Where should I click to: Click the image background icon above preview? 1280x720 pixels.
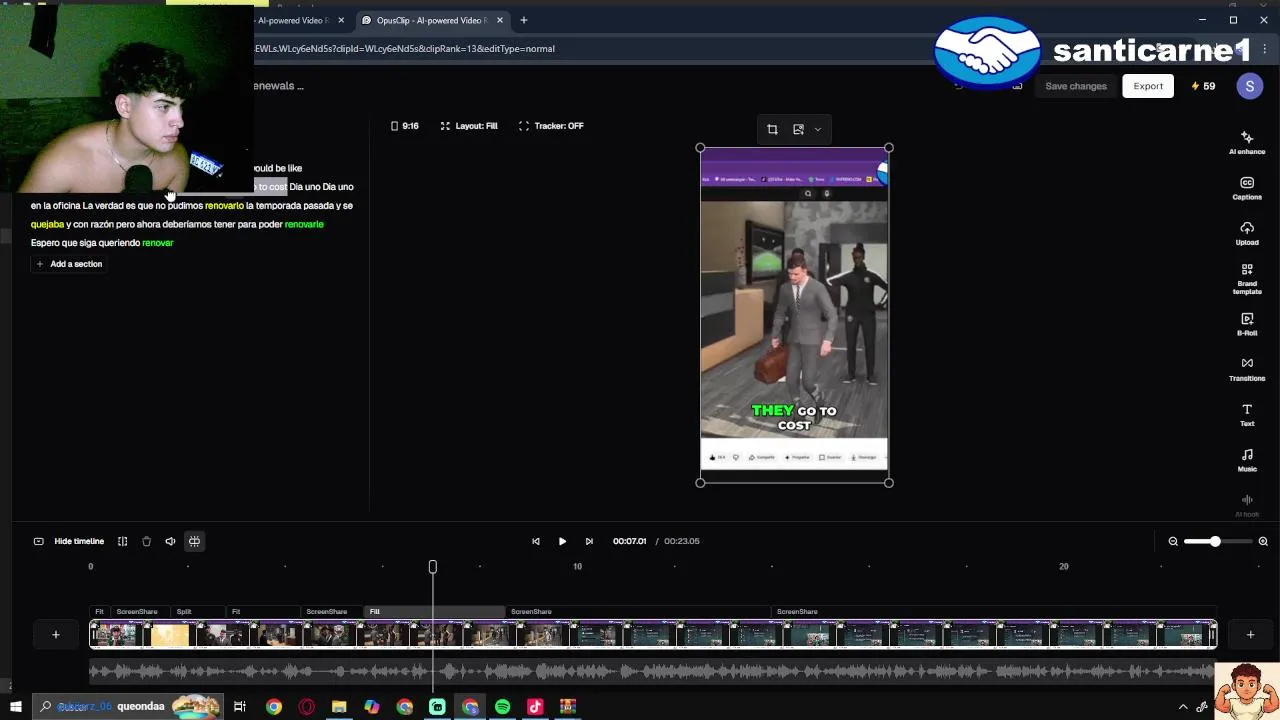[x=798, y=129]
